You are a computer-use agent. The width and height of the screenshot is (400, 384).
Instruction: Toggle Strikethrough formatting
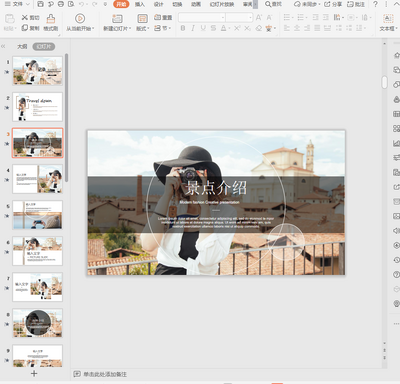[213, 28]
